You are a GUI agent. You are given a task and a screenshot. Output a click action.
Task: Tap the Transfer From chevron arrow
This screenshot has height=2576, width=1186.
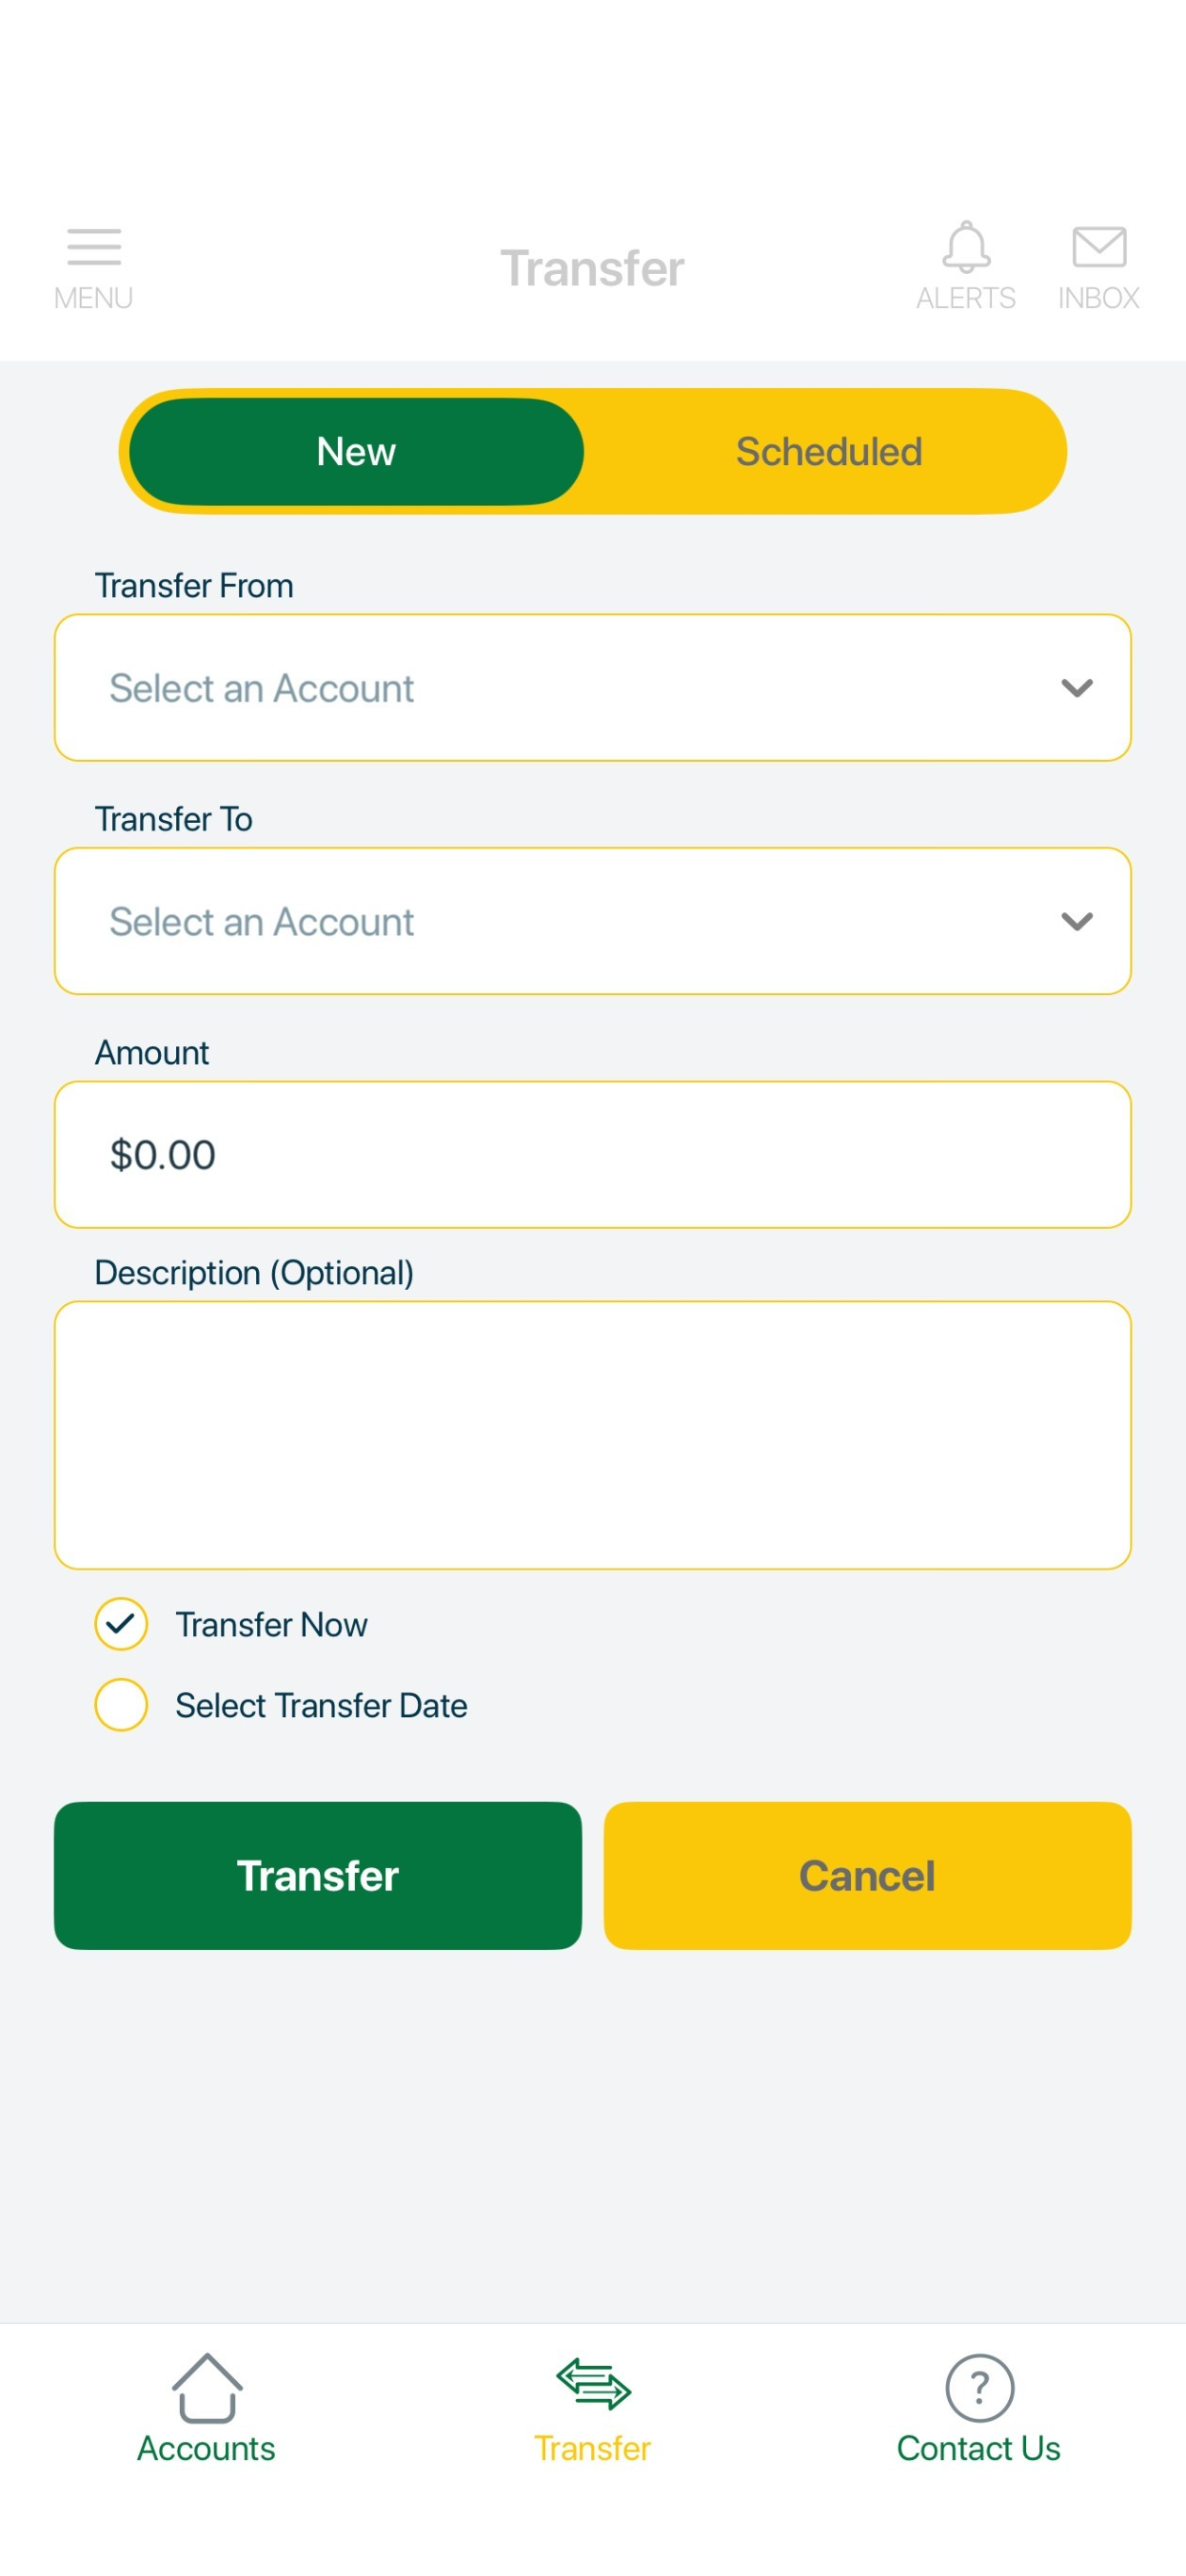1076,688
